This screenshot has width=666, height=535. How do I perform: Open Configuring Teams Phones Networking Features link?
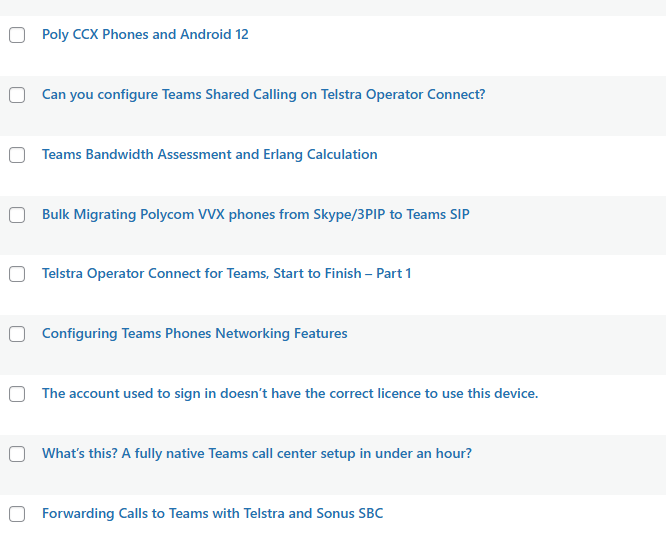194,333
